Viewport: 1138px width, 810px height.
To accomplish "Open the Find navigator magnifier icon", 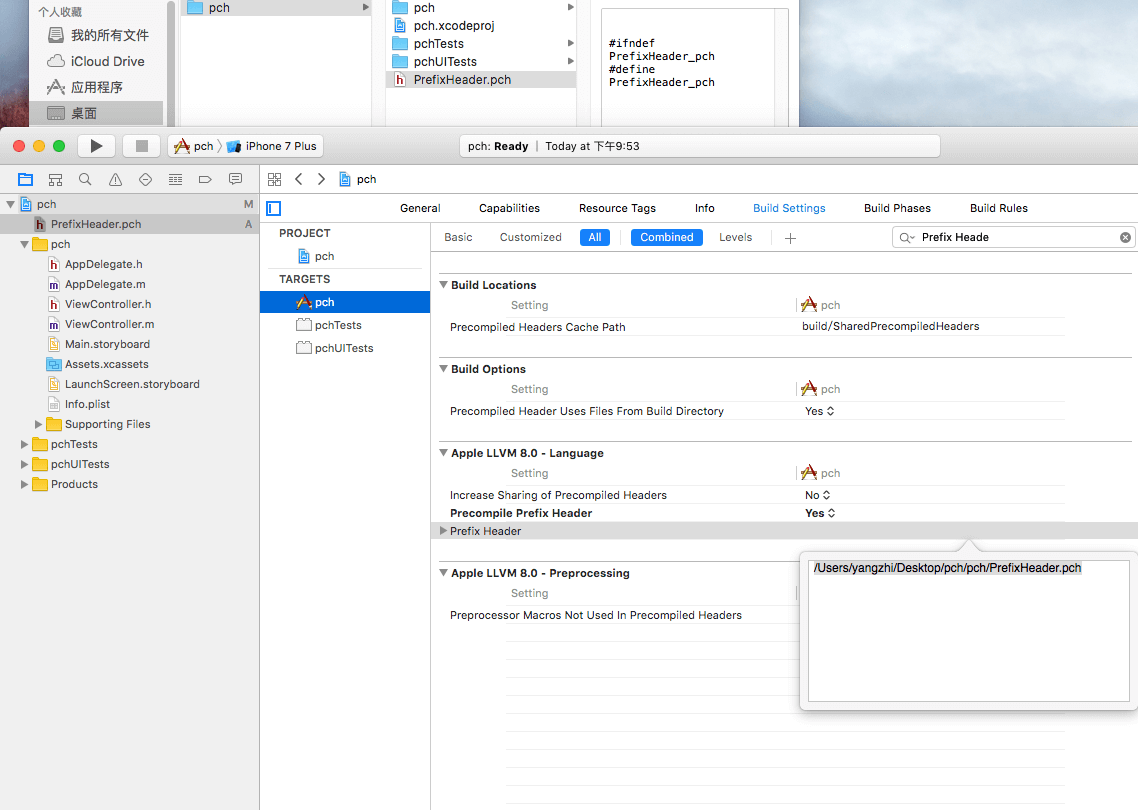I will [x=85, y=180].
